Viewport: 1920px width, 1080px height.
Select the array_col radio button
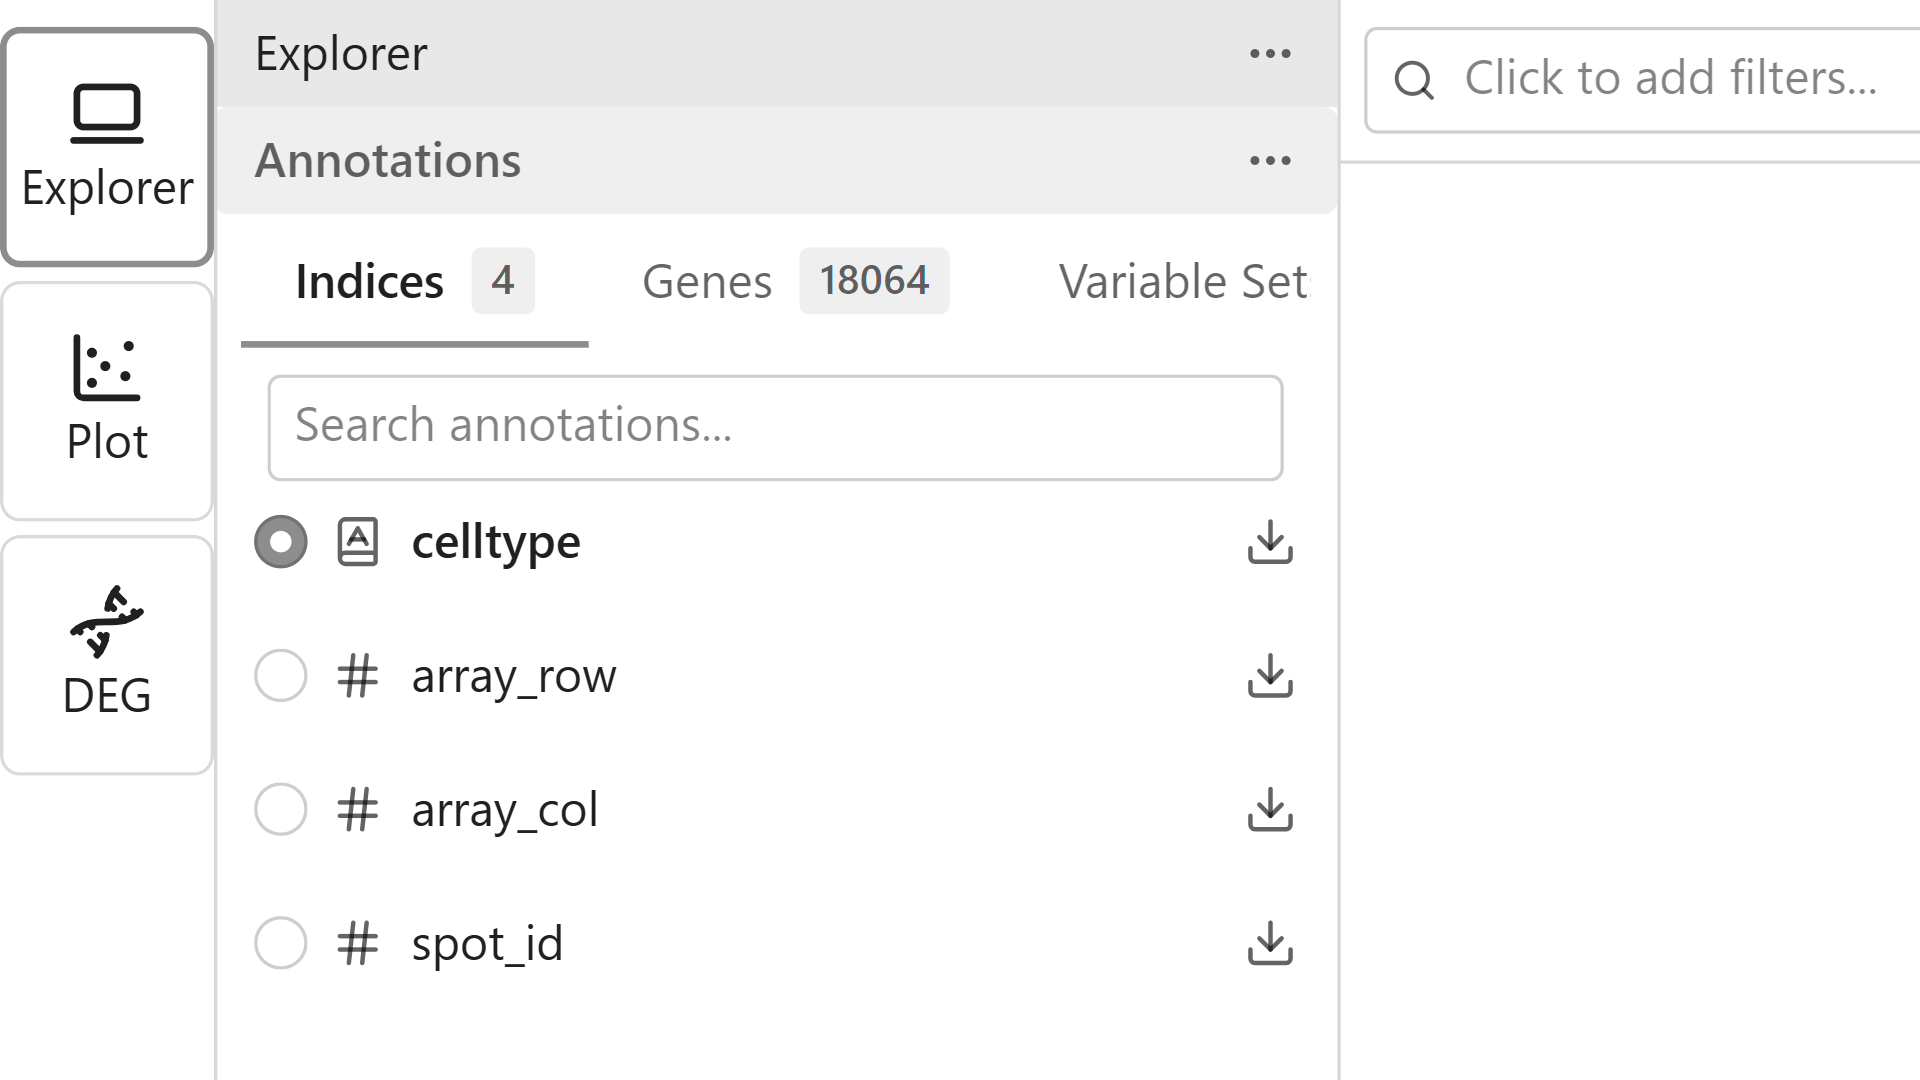click(281, 809)
